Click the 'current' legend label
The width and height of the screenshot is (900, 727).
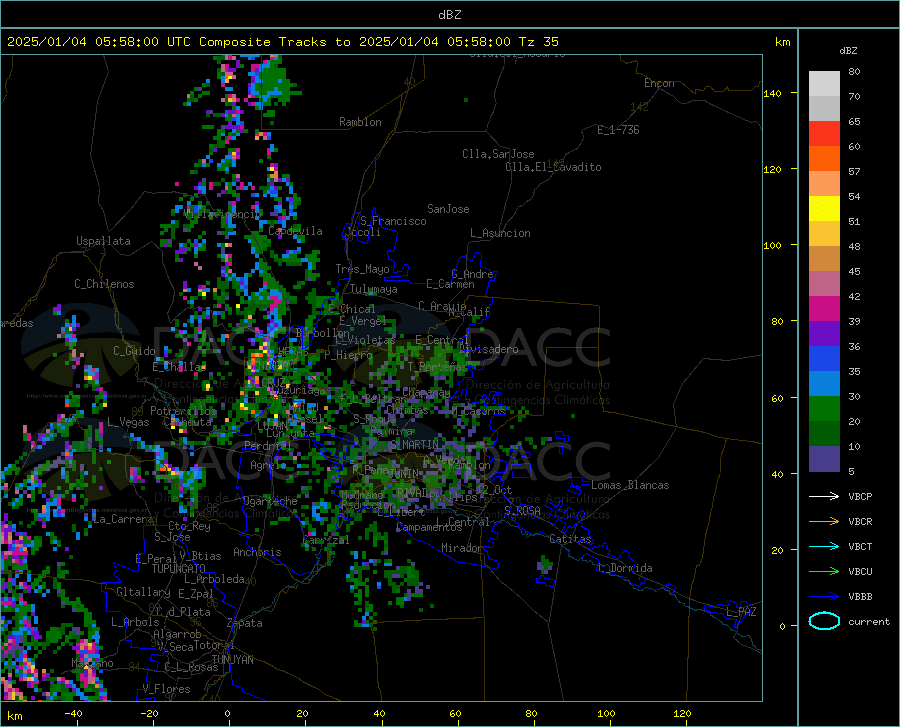[x=869, y=621]
